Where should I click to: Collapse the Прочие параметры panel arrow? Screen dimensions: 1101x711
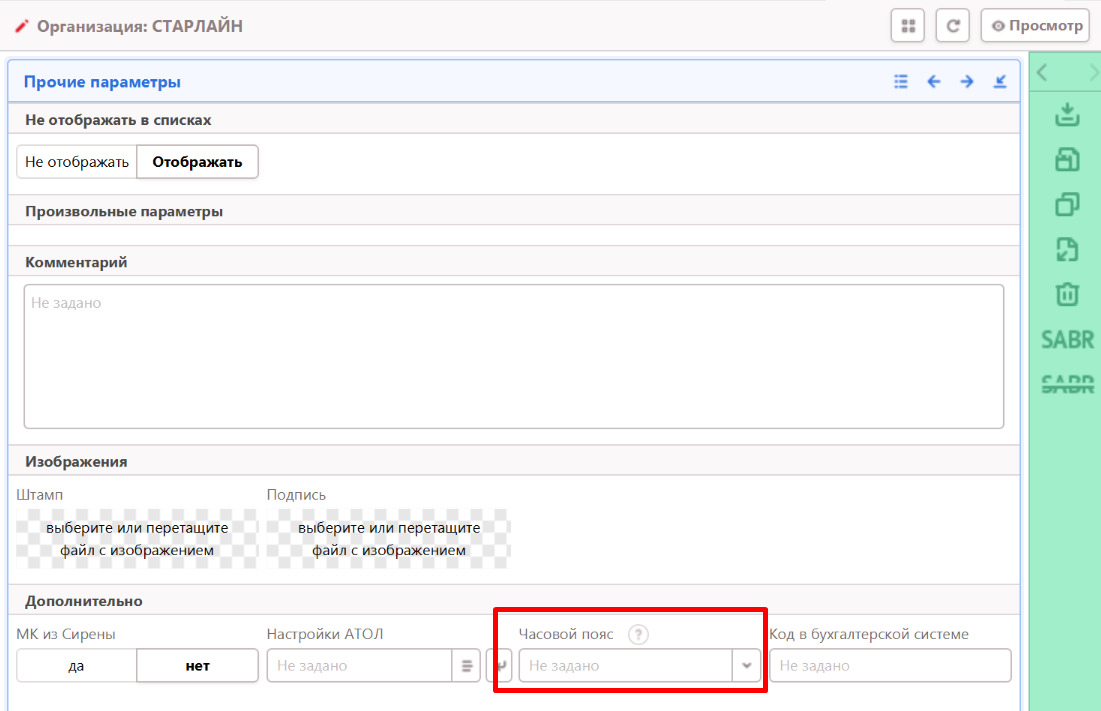(1000, 82)
